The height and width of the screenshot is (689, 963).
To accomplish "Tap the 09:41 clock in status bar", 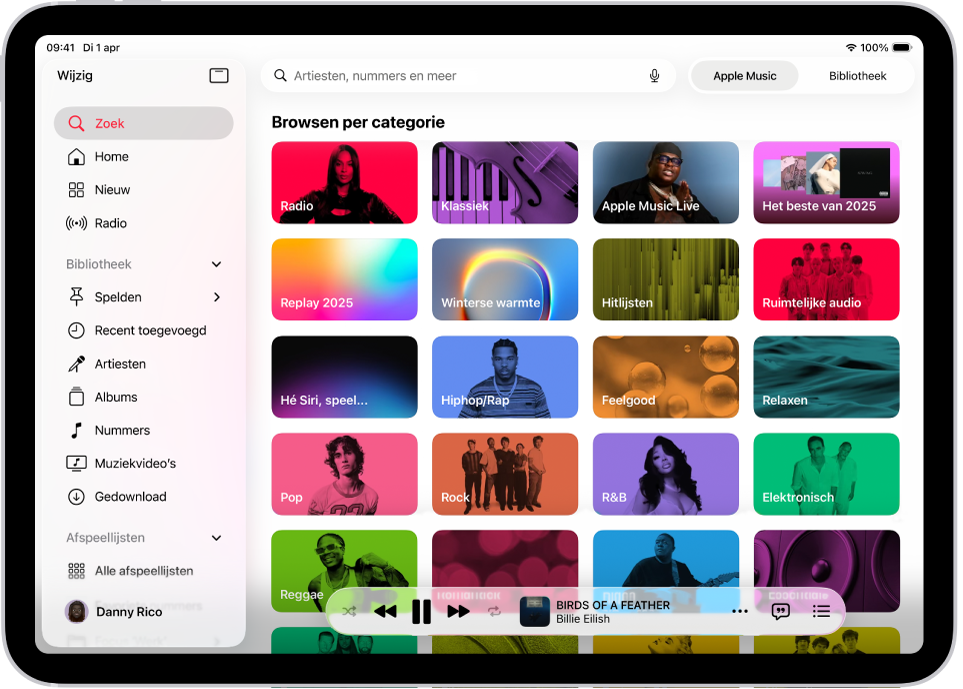I will [x=60, y=47].
